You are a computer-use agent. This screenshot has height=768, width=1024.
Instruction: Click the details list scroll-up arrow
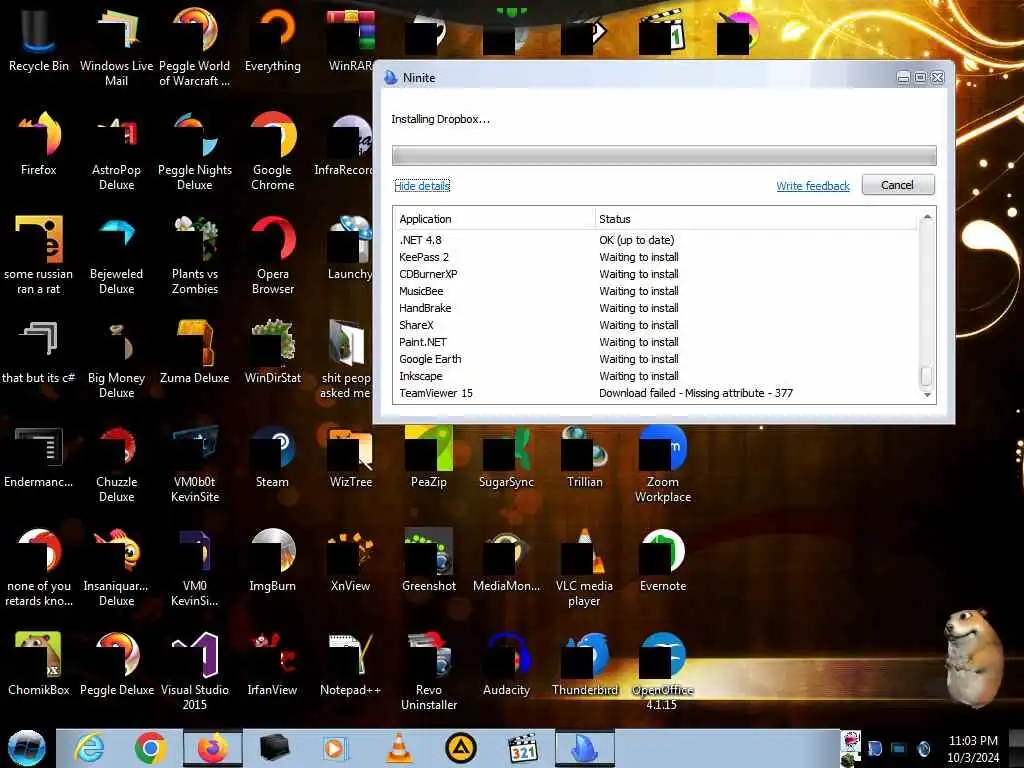point(927,217)
